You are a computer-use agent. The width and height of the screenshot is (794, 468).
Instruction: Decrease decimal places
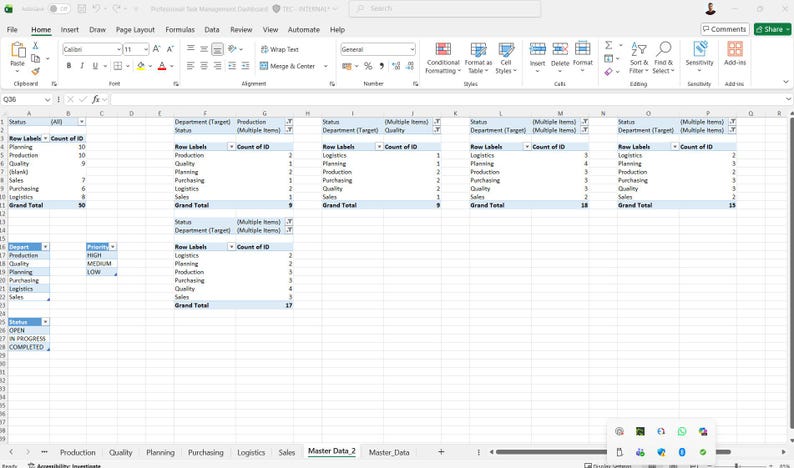coord(410,66)
